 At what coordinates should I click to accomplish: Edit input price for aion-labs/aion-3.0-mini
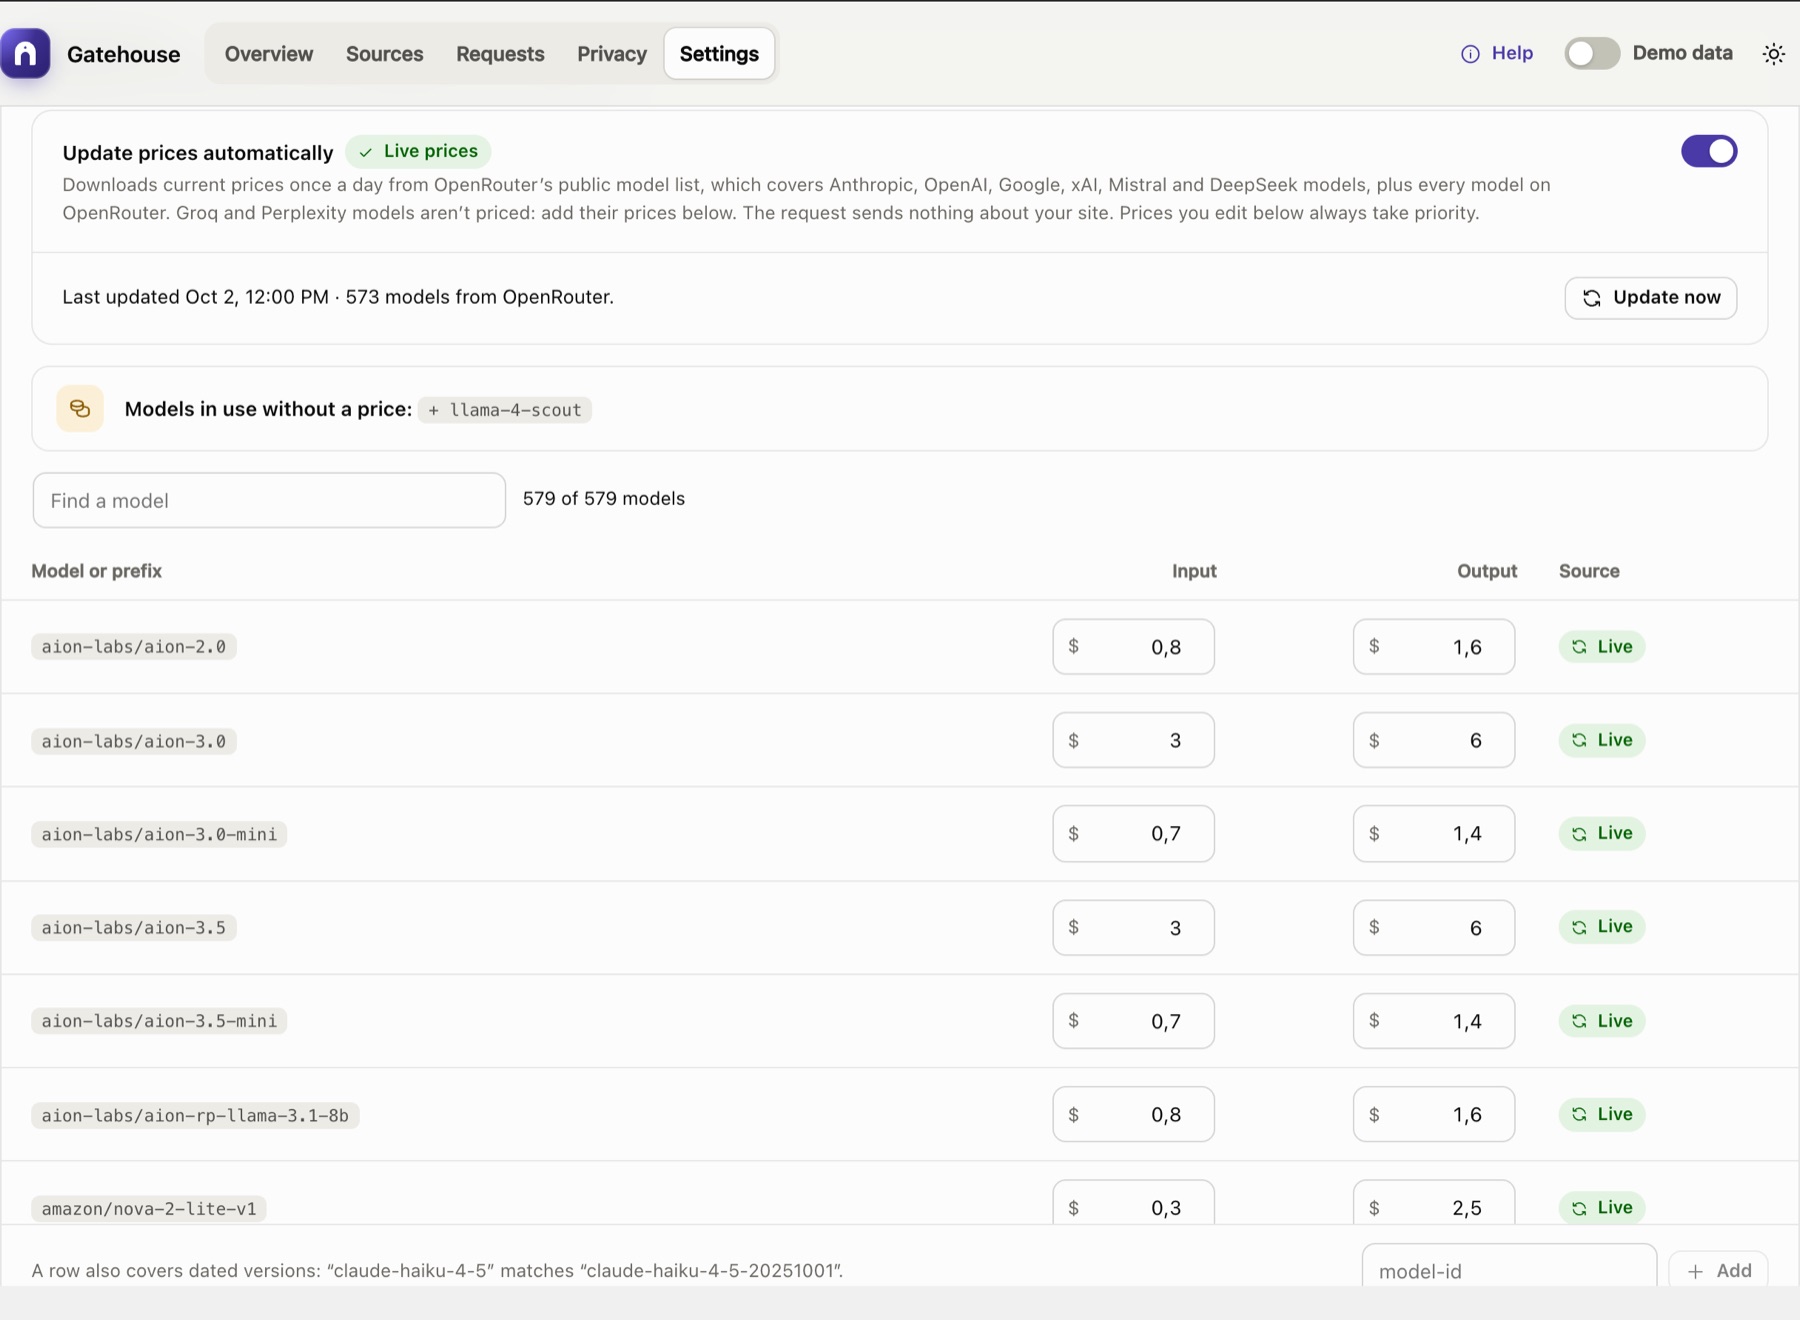tap(1133, 833)
